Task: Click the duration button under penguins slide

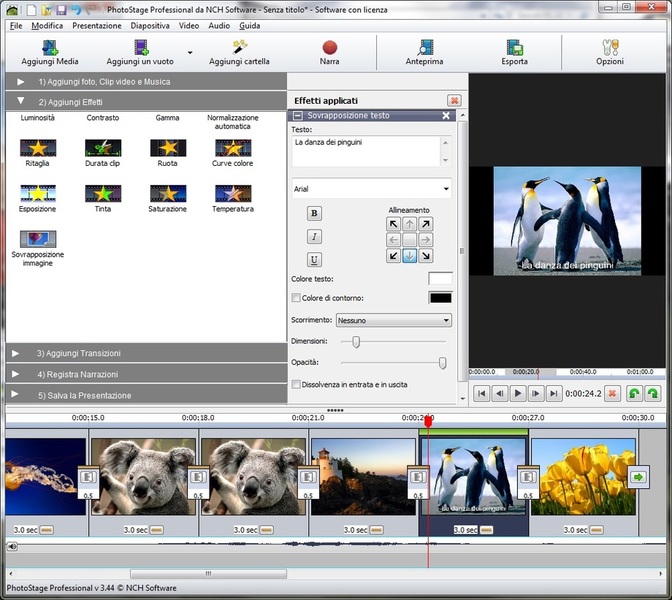Action: tap(486, 530)
